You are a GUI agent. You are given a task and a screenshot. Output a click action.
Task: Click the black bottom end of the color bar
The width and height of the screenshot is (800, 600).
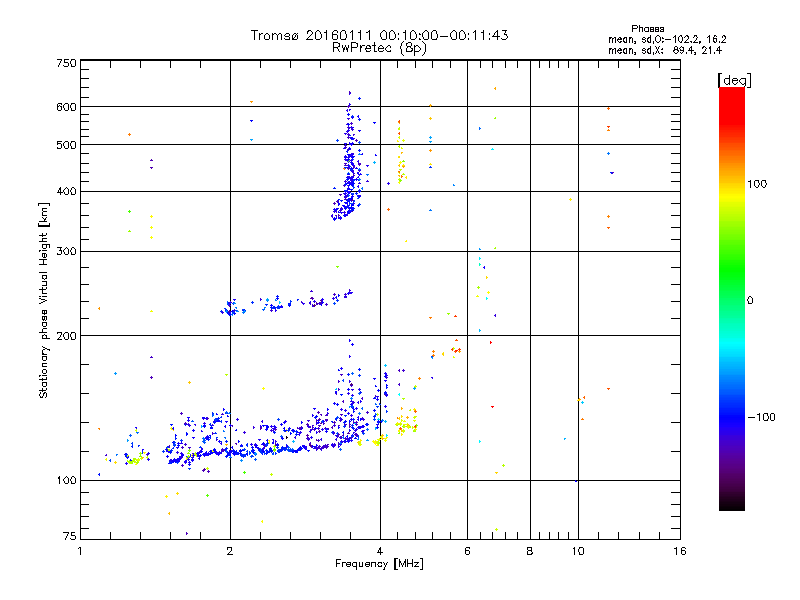click(732, 505)
